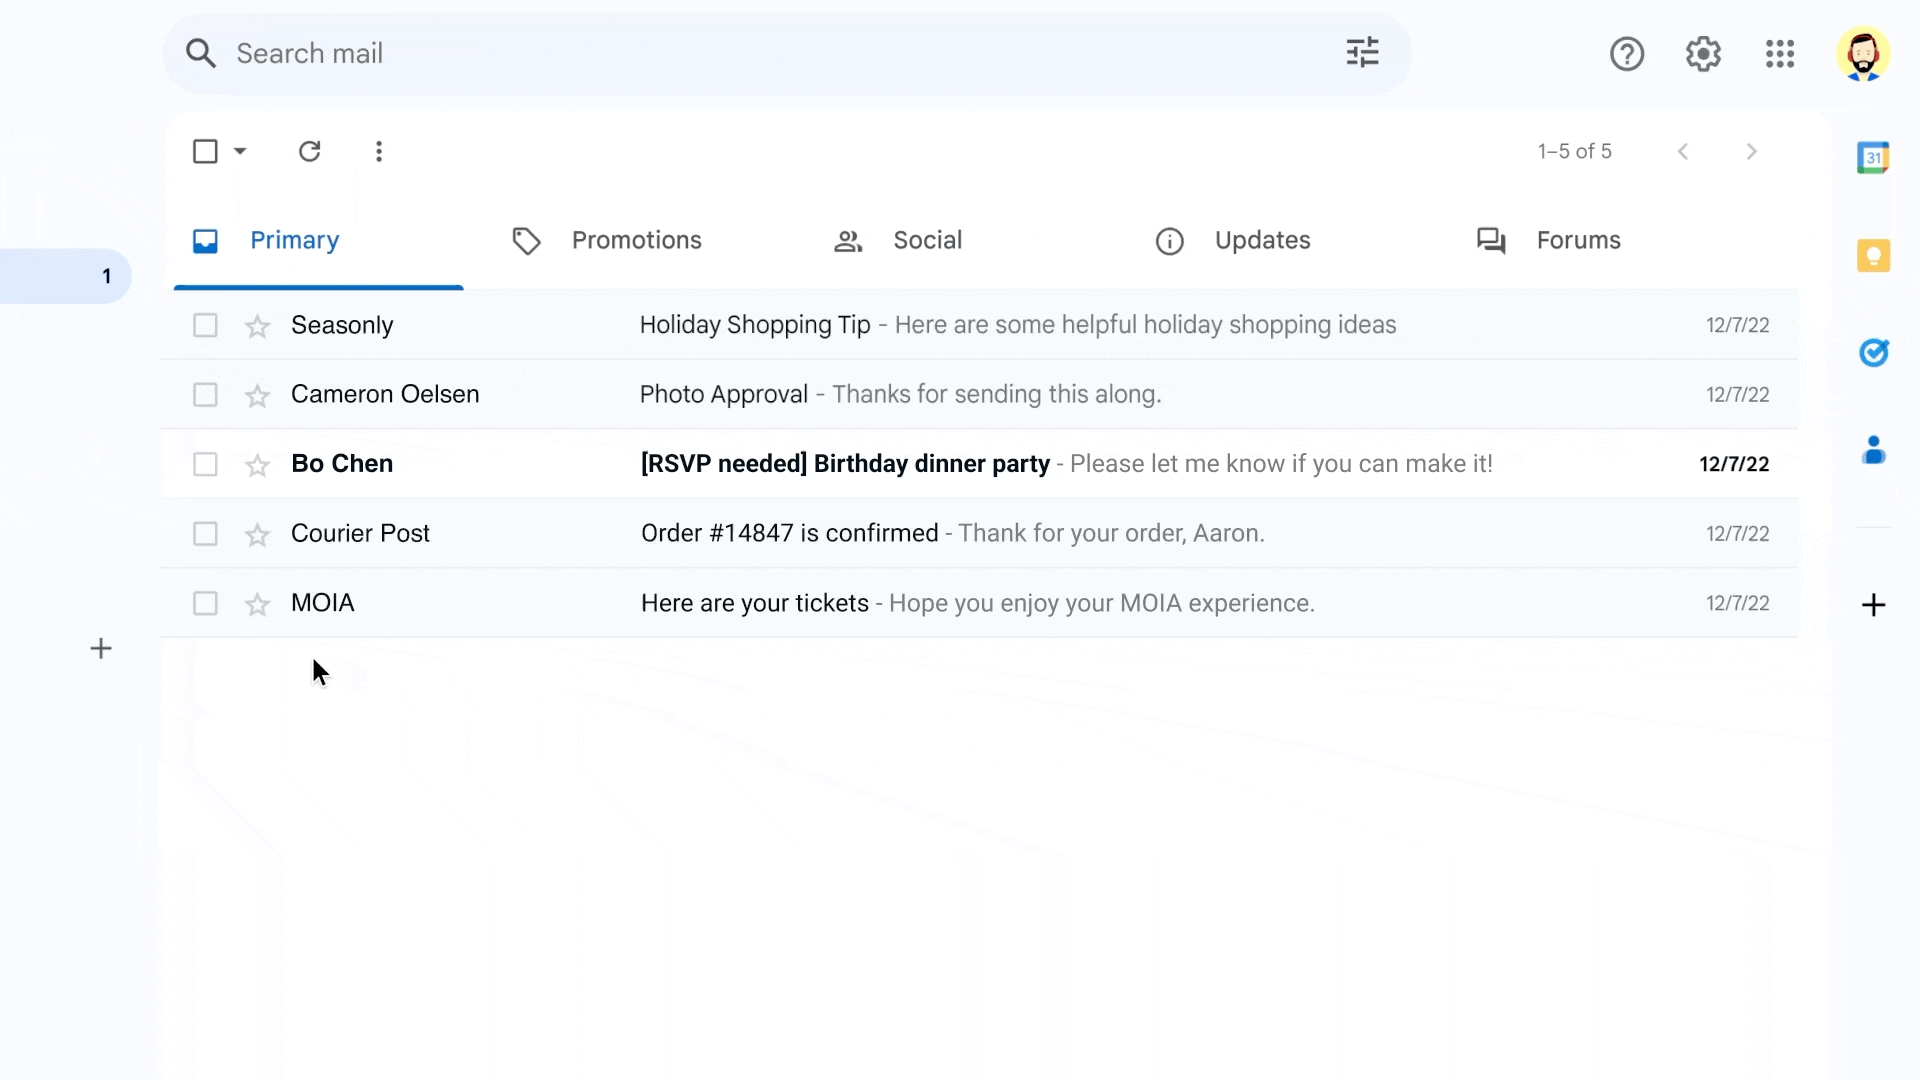Switch to the Promotions tab
The height and width of the screenshot is (1080, 1920).
(x=637, y=240)
